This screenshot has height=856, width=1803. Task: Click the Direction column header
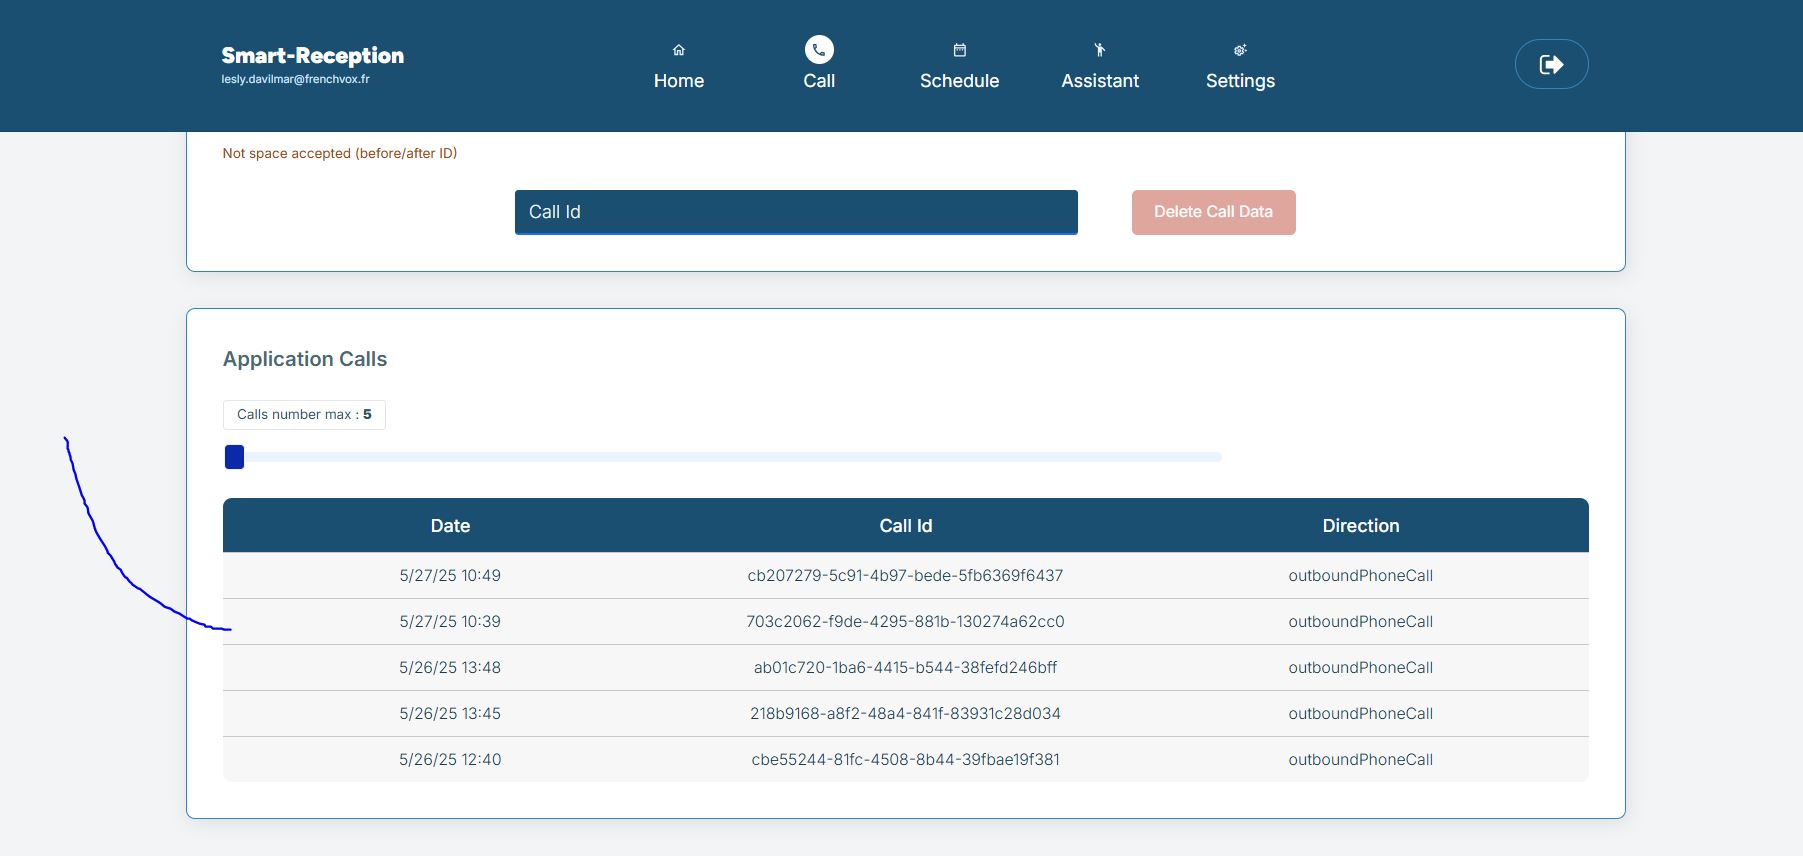coord(1360,526)
